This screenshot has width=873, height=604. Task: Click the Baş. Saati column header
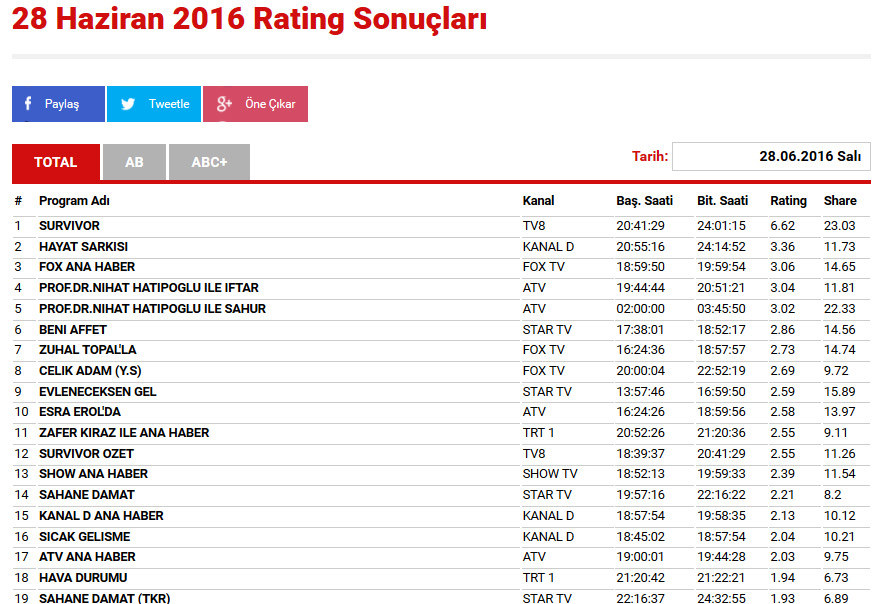644,201
